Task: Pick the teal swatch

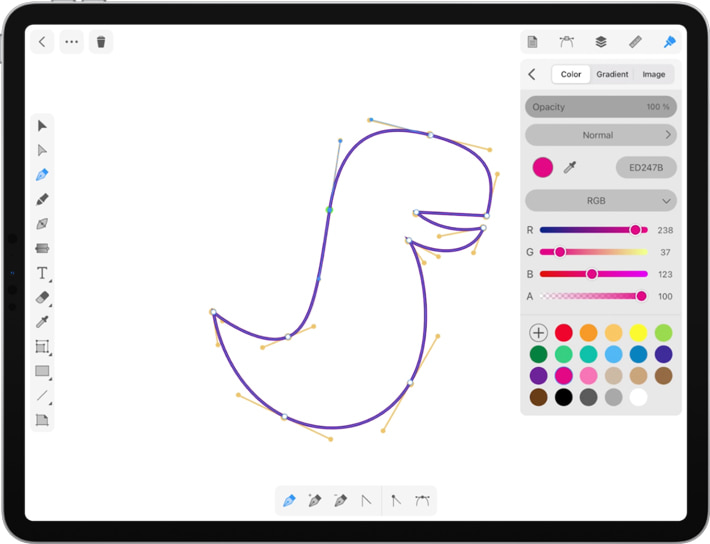Action: 588,354
